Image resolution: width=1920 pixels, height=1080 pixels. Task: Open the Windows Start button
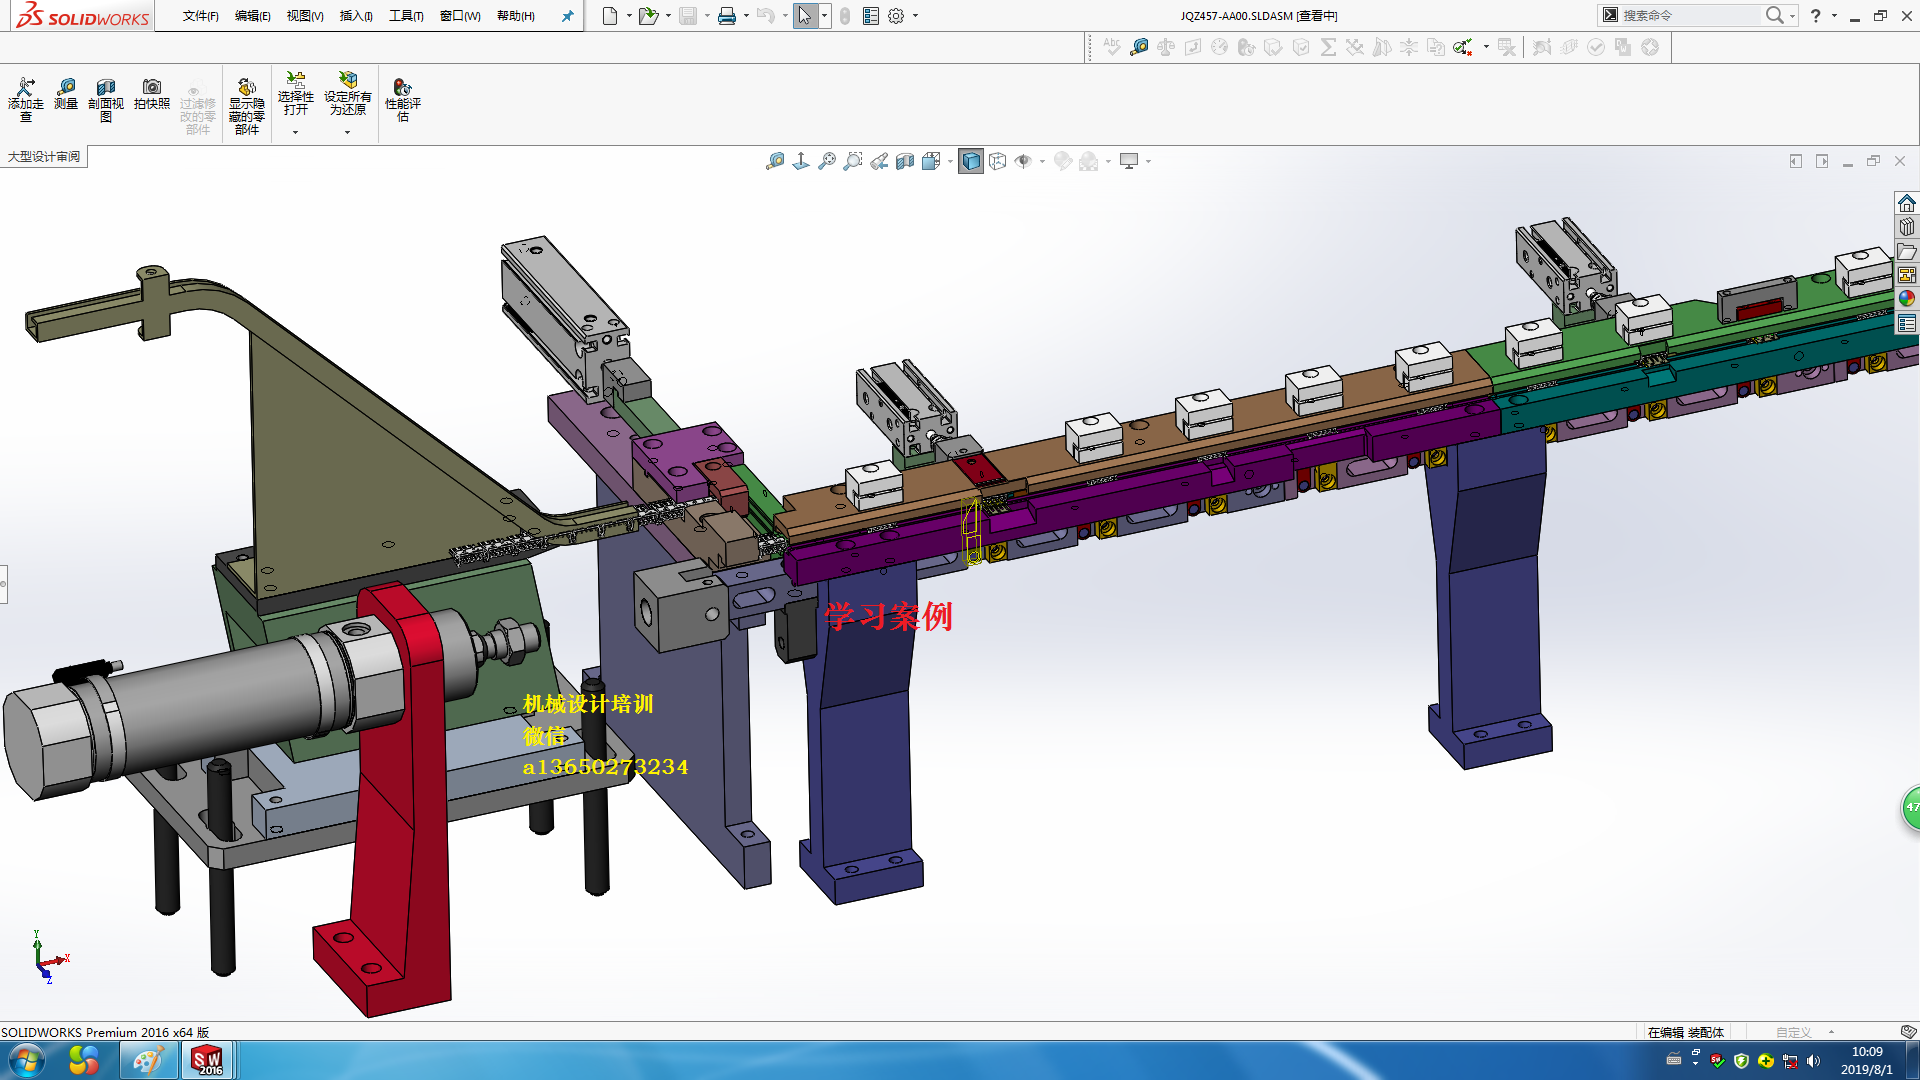[27, 1061]
